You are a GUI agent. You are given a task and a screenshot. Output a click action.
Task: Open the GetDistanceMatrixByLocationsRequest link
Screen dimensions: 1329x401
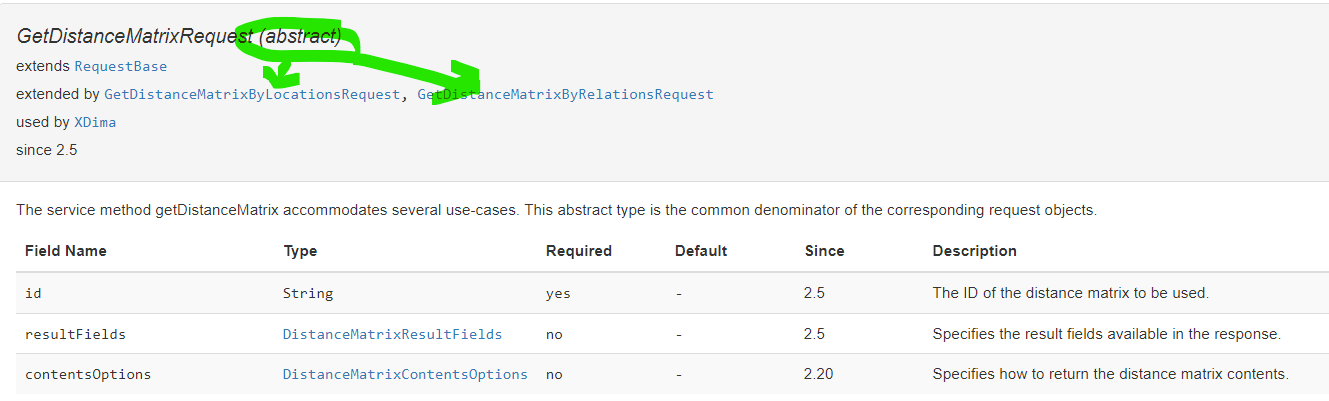coord(251,95)
